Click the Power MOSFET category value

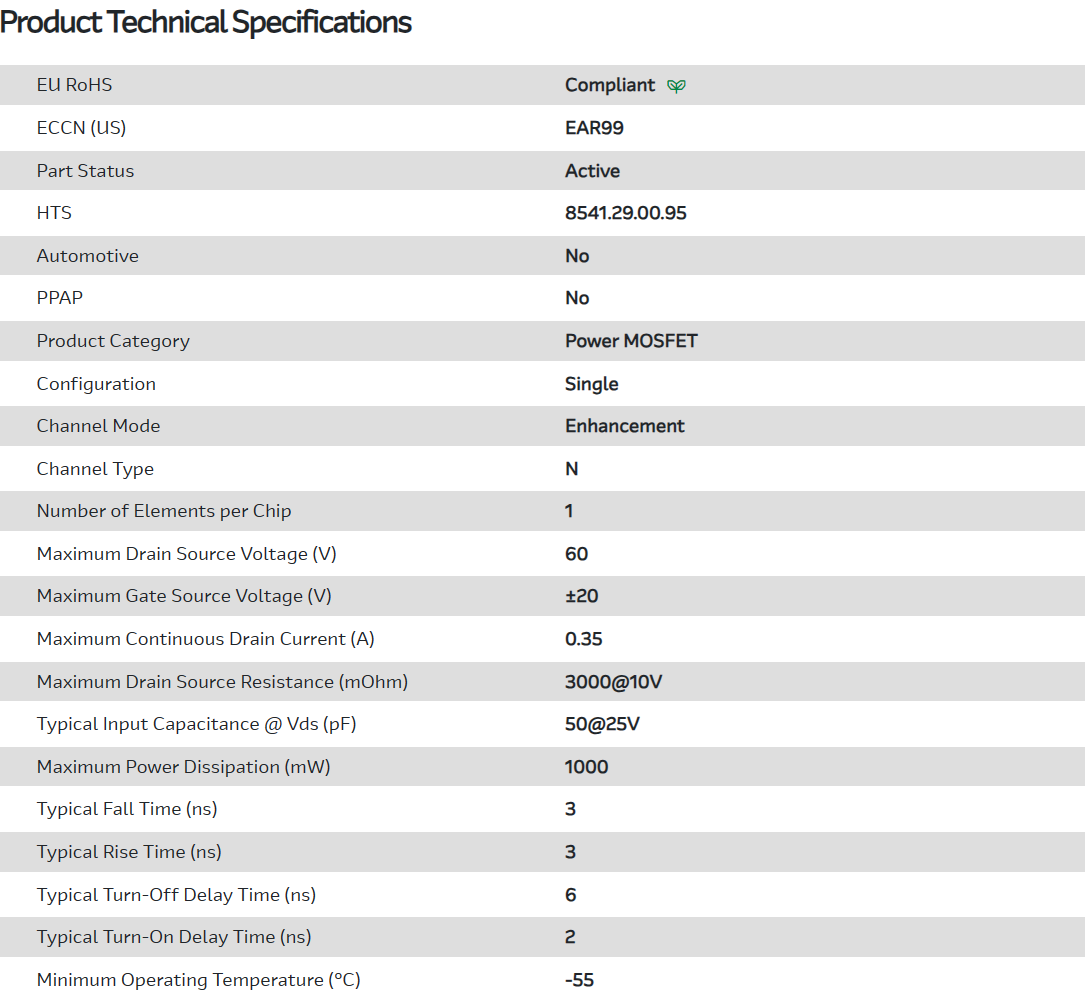631,341
